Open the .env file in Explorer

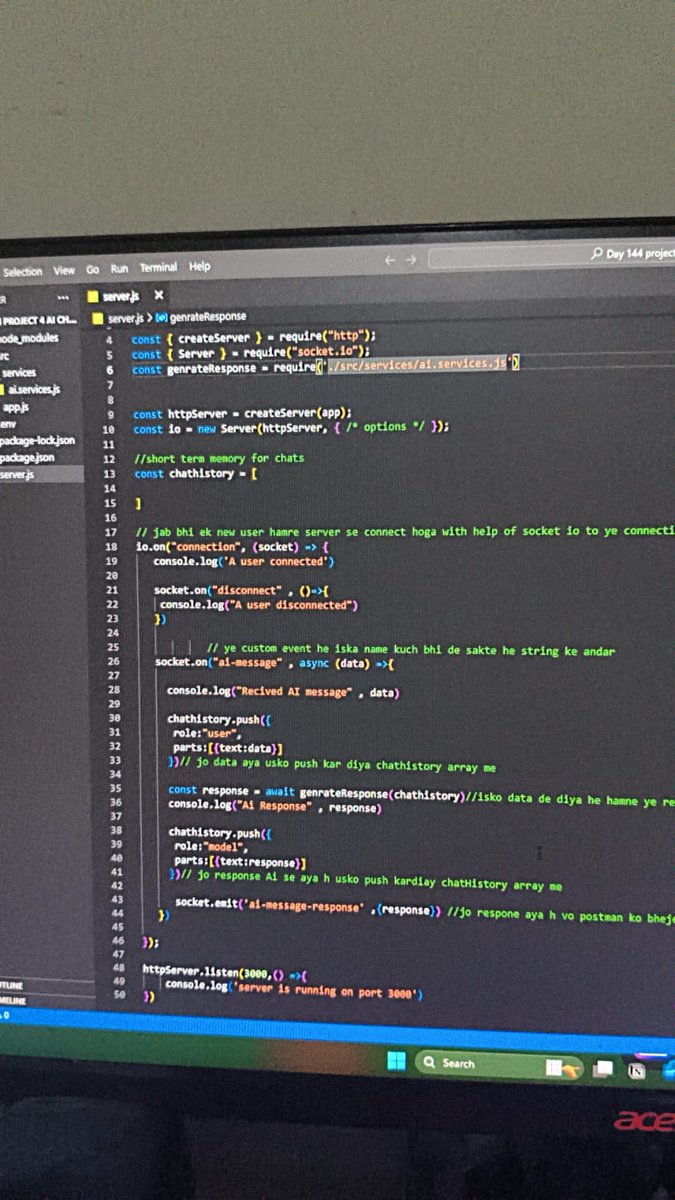[x=6, y=423]
